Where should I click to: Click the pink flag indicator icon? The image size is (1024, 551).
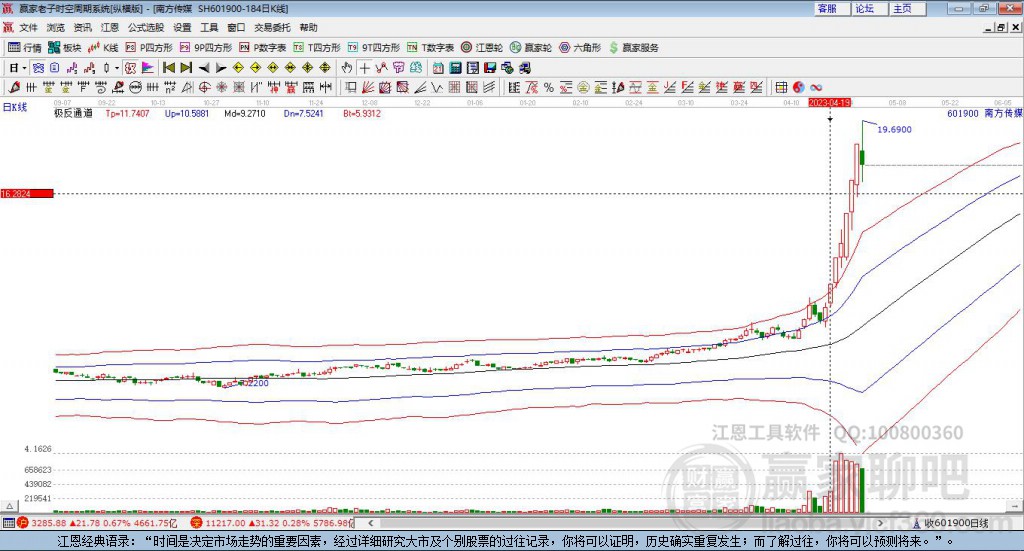click(x=148, y=68)
